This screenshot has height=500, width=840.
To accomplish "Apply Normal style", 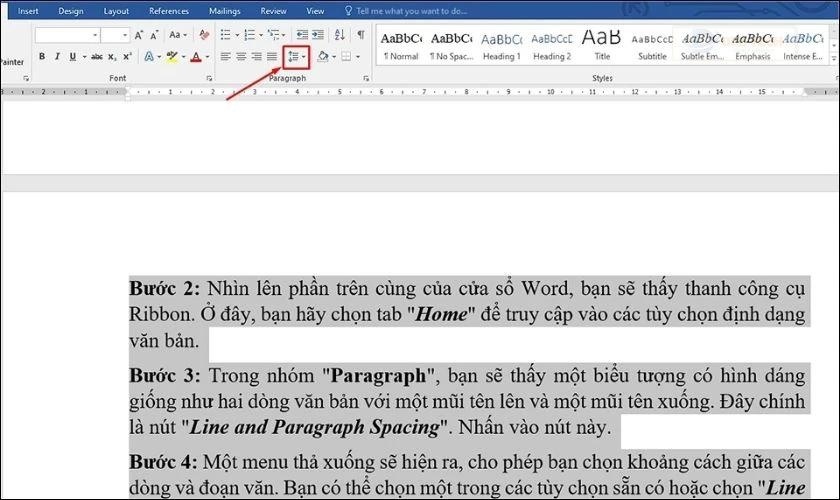I will tap(401, 46).
